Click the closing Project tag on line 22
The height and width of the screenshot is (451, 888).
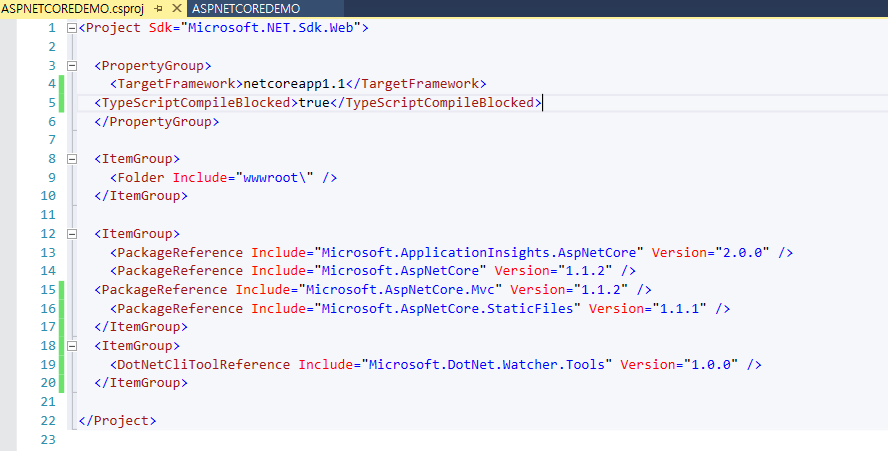click(x=117, y=420)
